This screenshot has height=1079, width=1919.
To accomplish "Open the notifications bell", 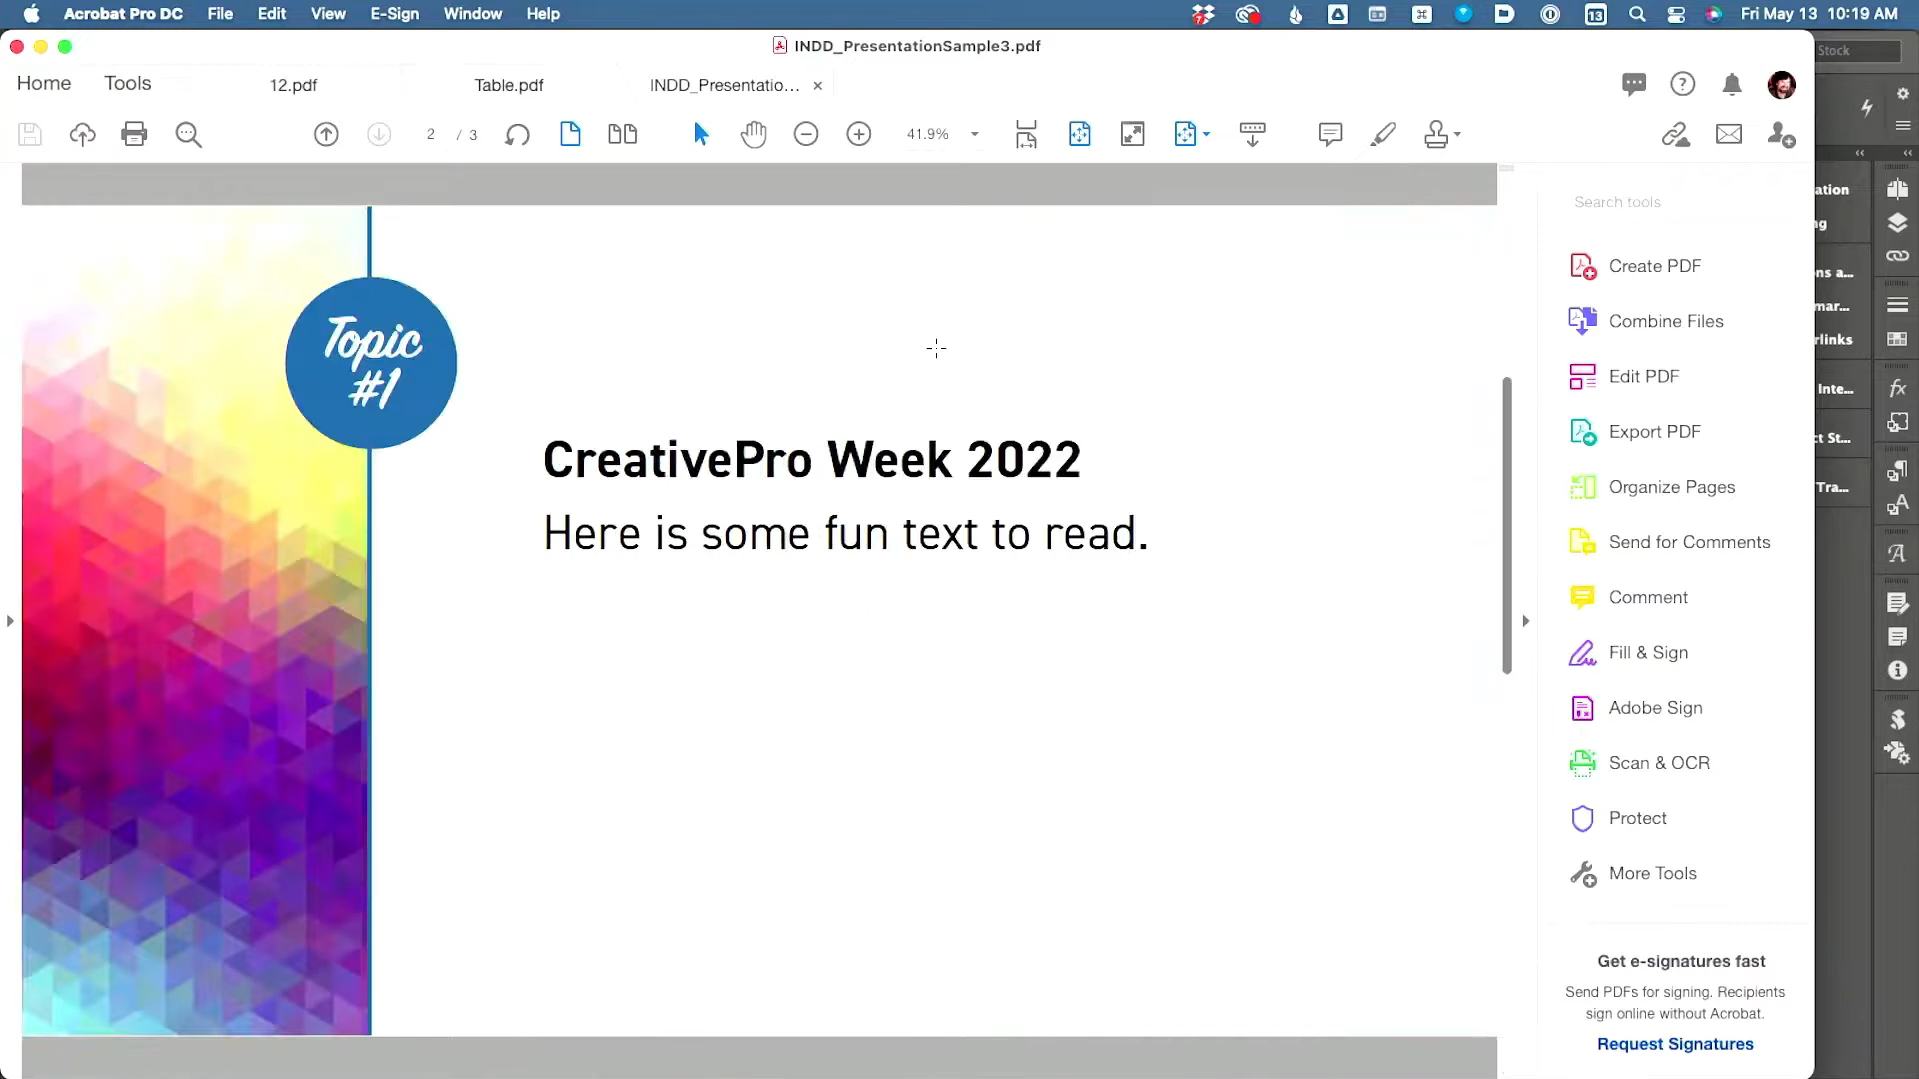I will tap(1732, 84).
